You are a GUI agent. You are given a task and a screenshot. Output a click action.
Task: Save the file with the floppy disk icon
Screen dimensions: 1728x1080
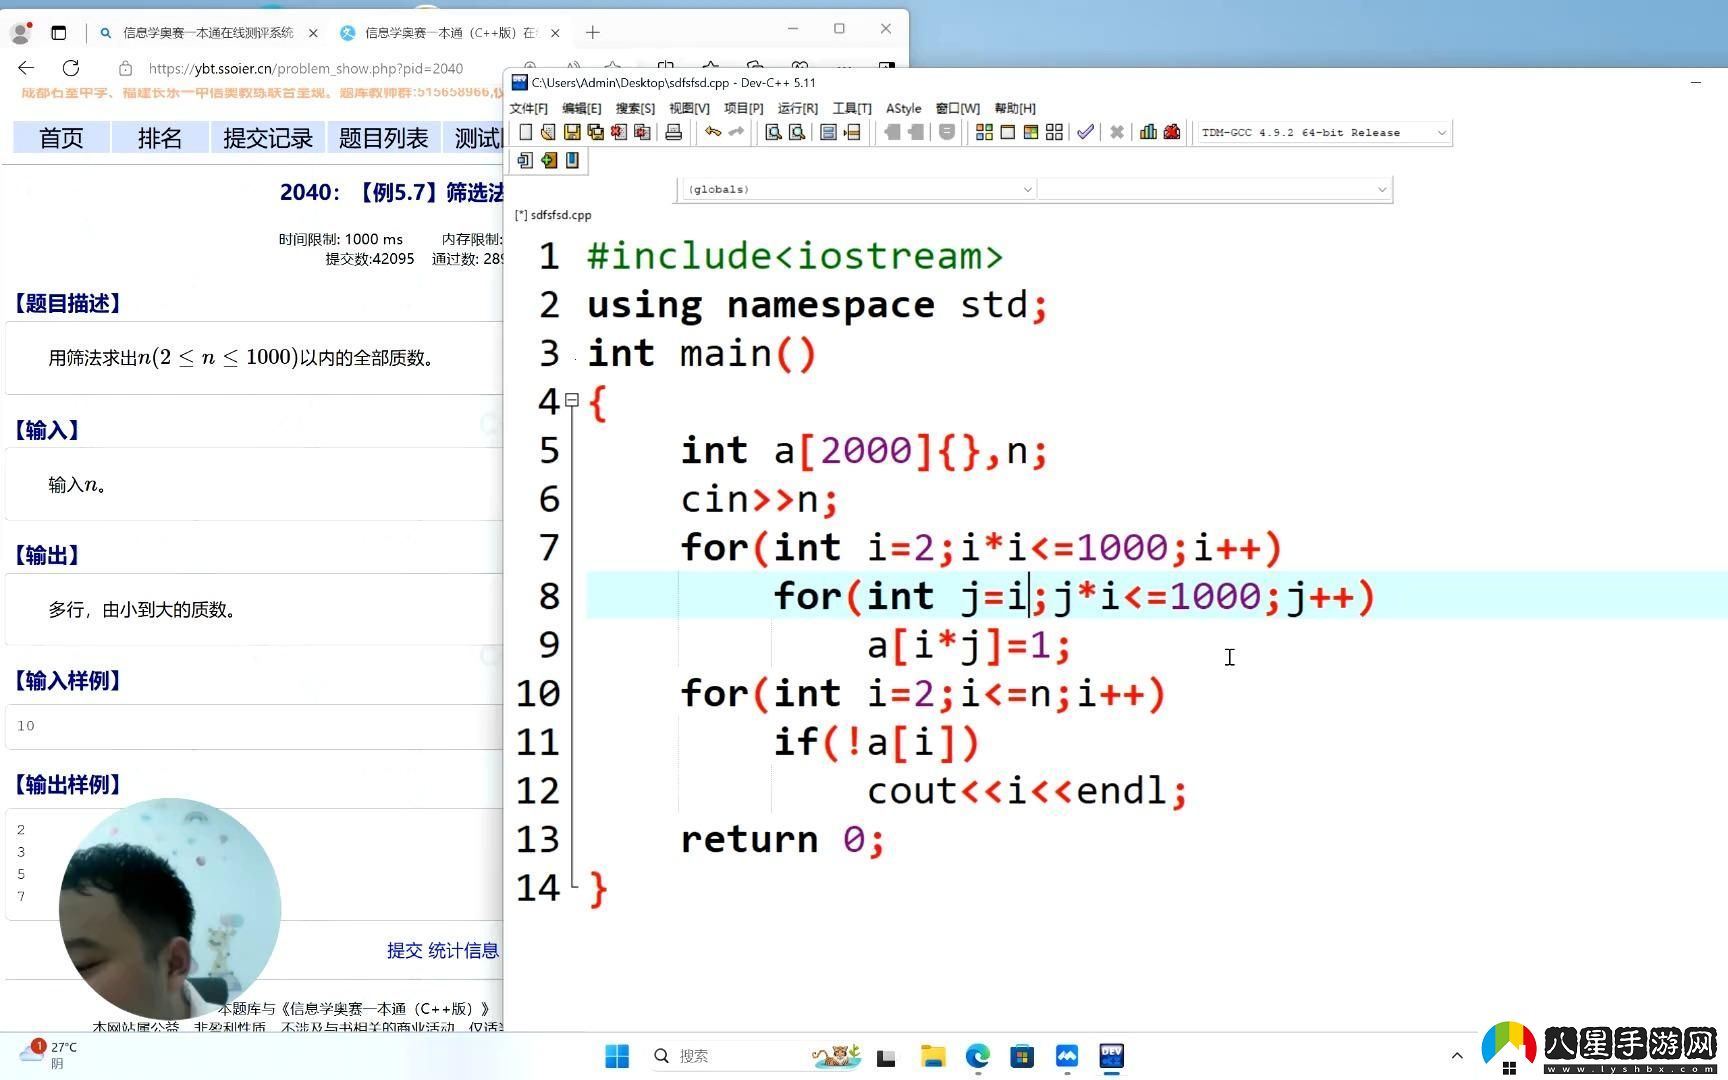tap(572, 133)
